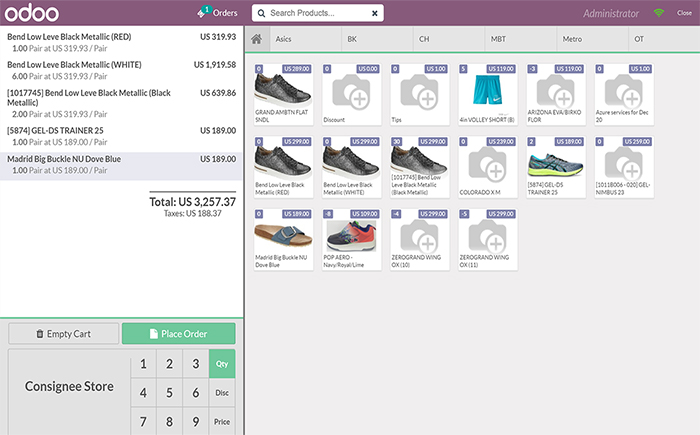This screenshot has width=700, height=435.
Task: Select [1017745] Bend Low Leve order line
Action: pos(121,103)
